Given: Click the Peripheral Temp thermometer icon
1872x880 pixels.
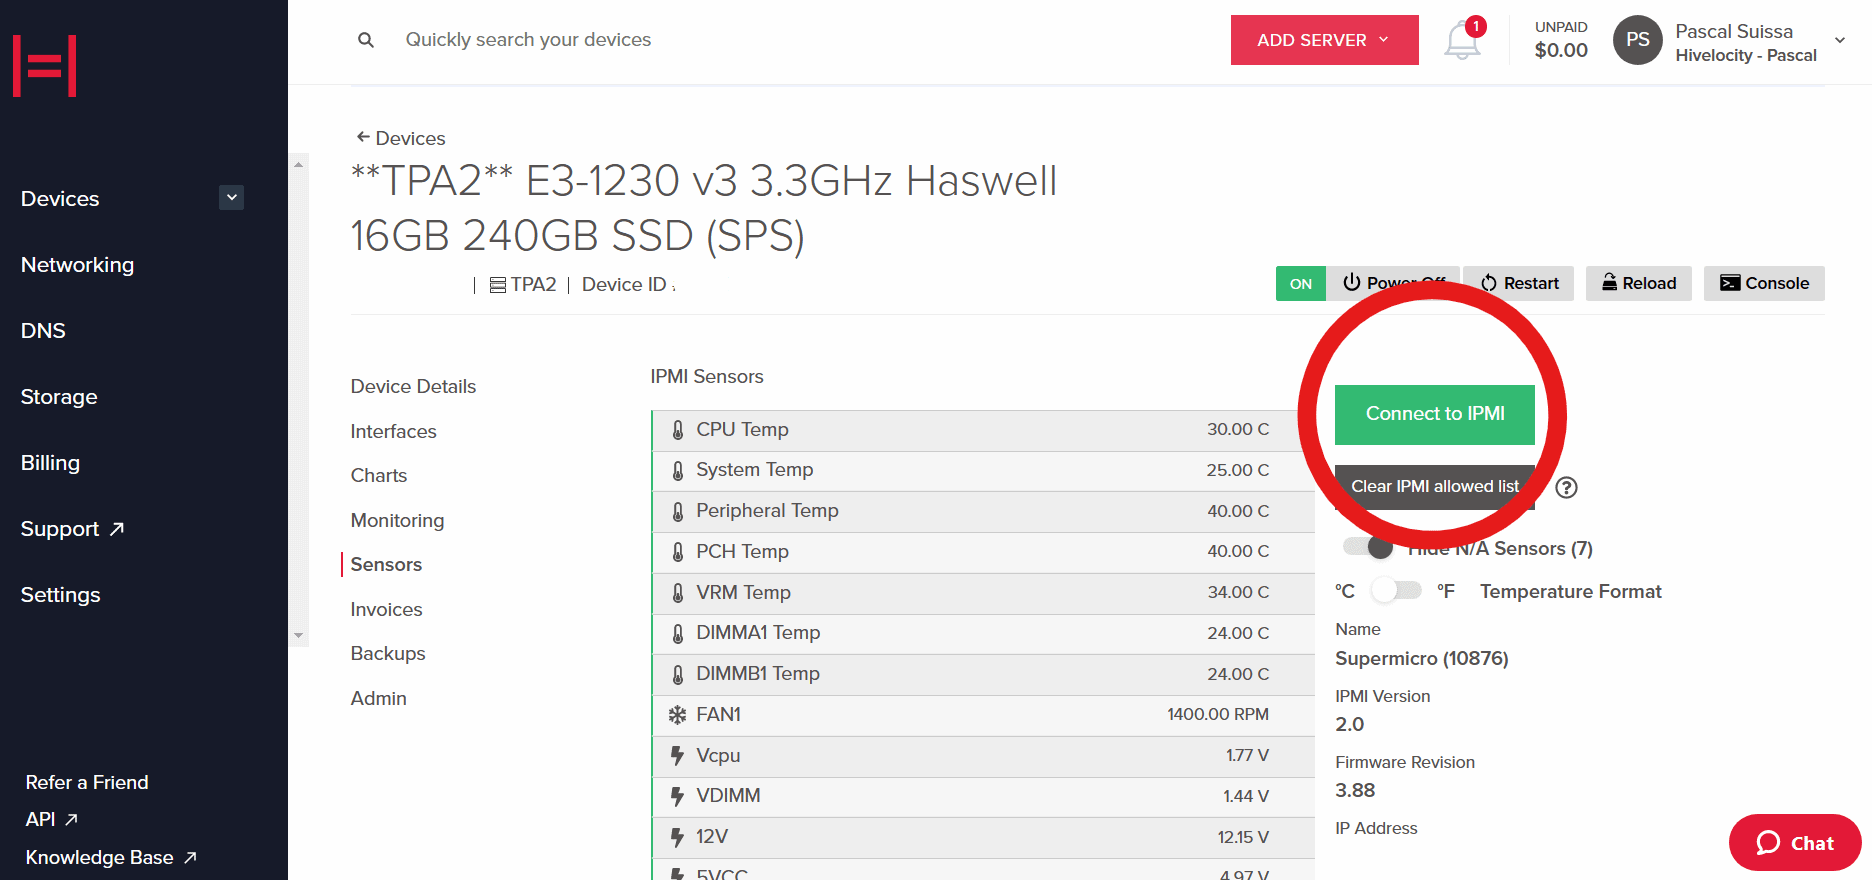Looking at the screenshot, I should [678, 512].
